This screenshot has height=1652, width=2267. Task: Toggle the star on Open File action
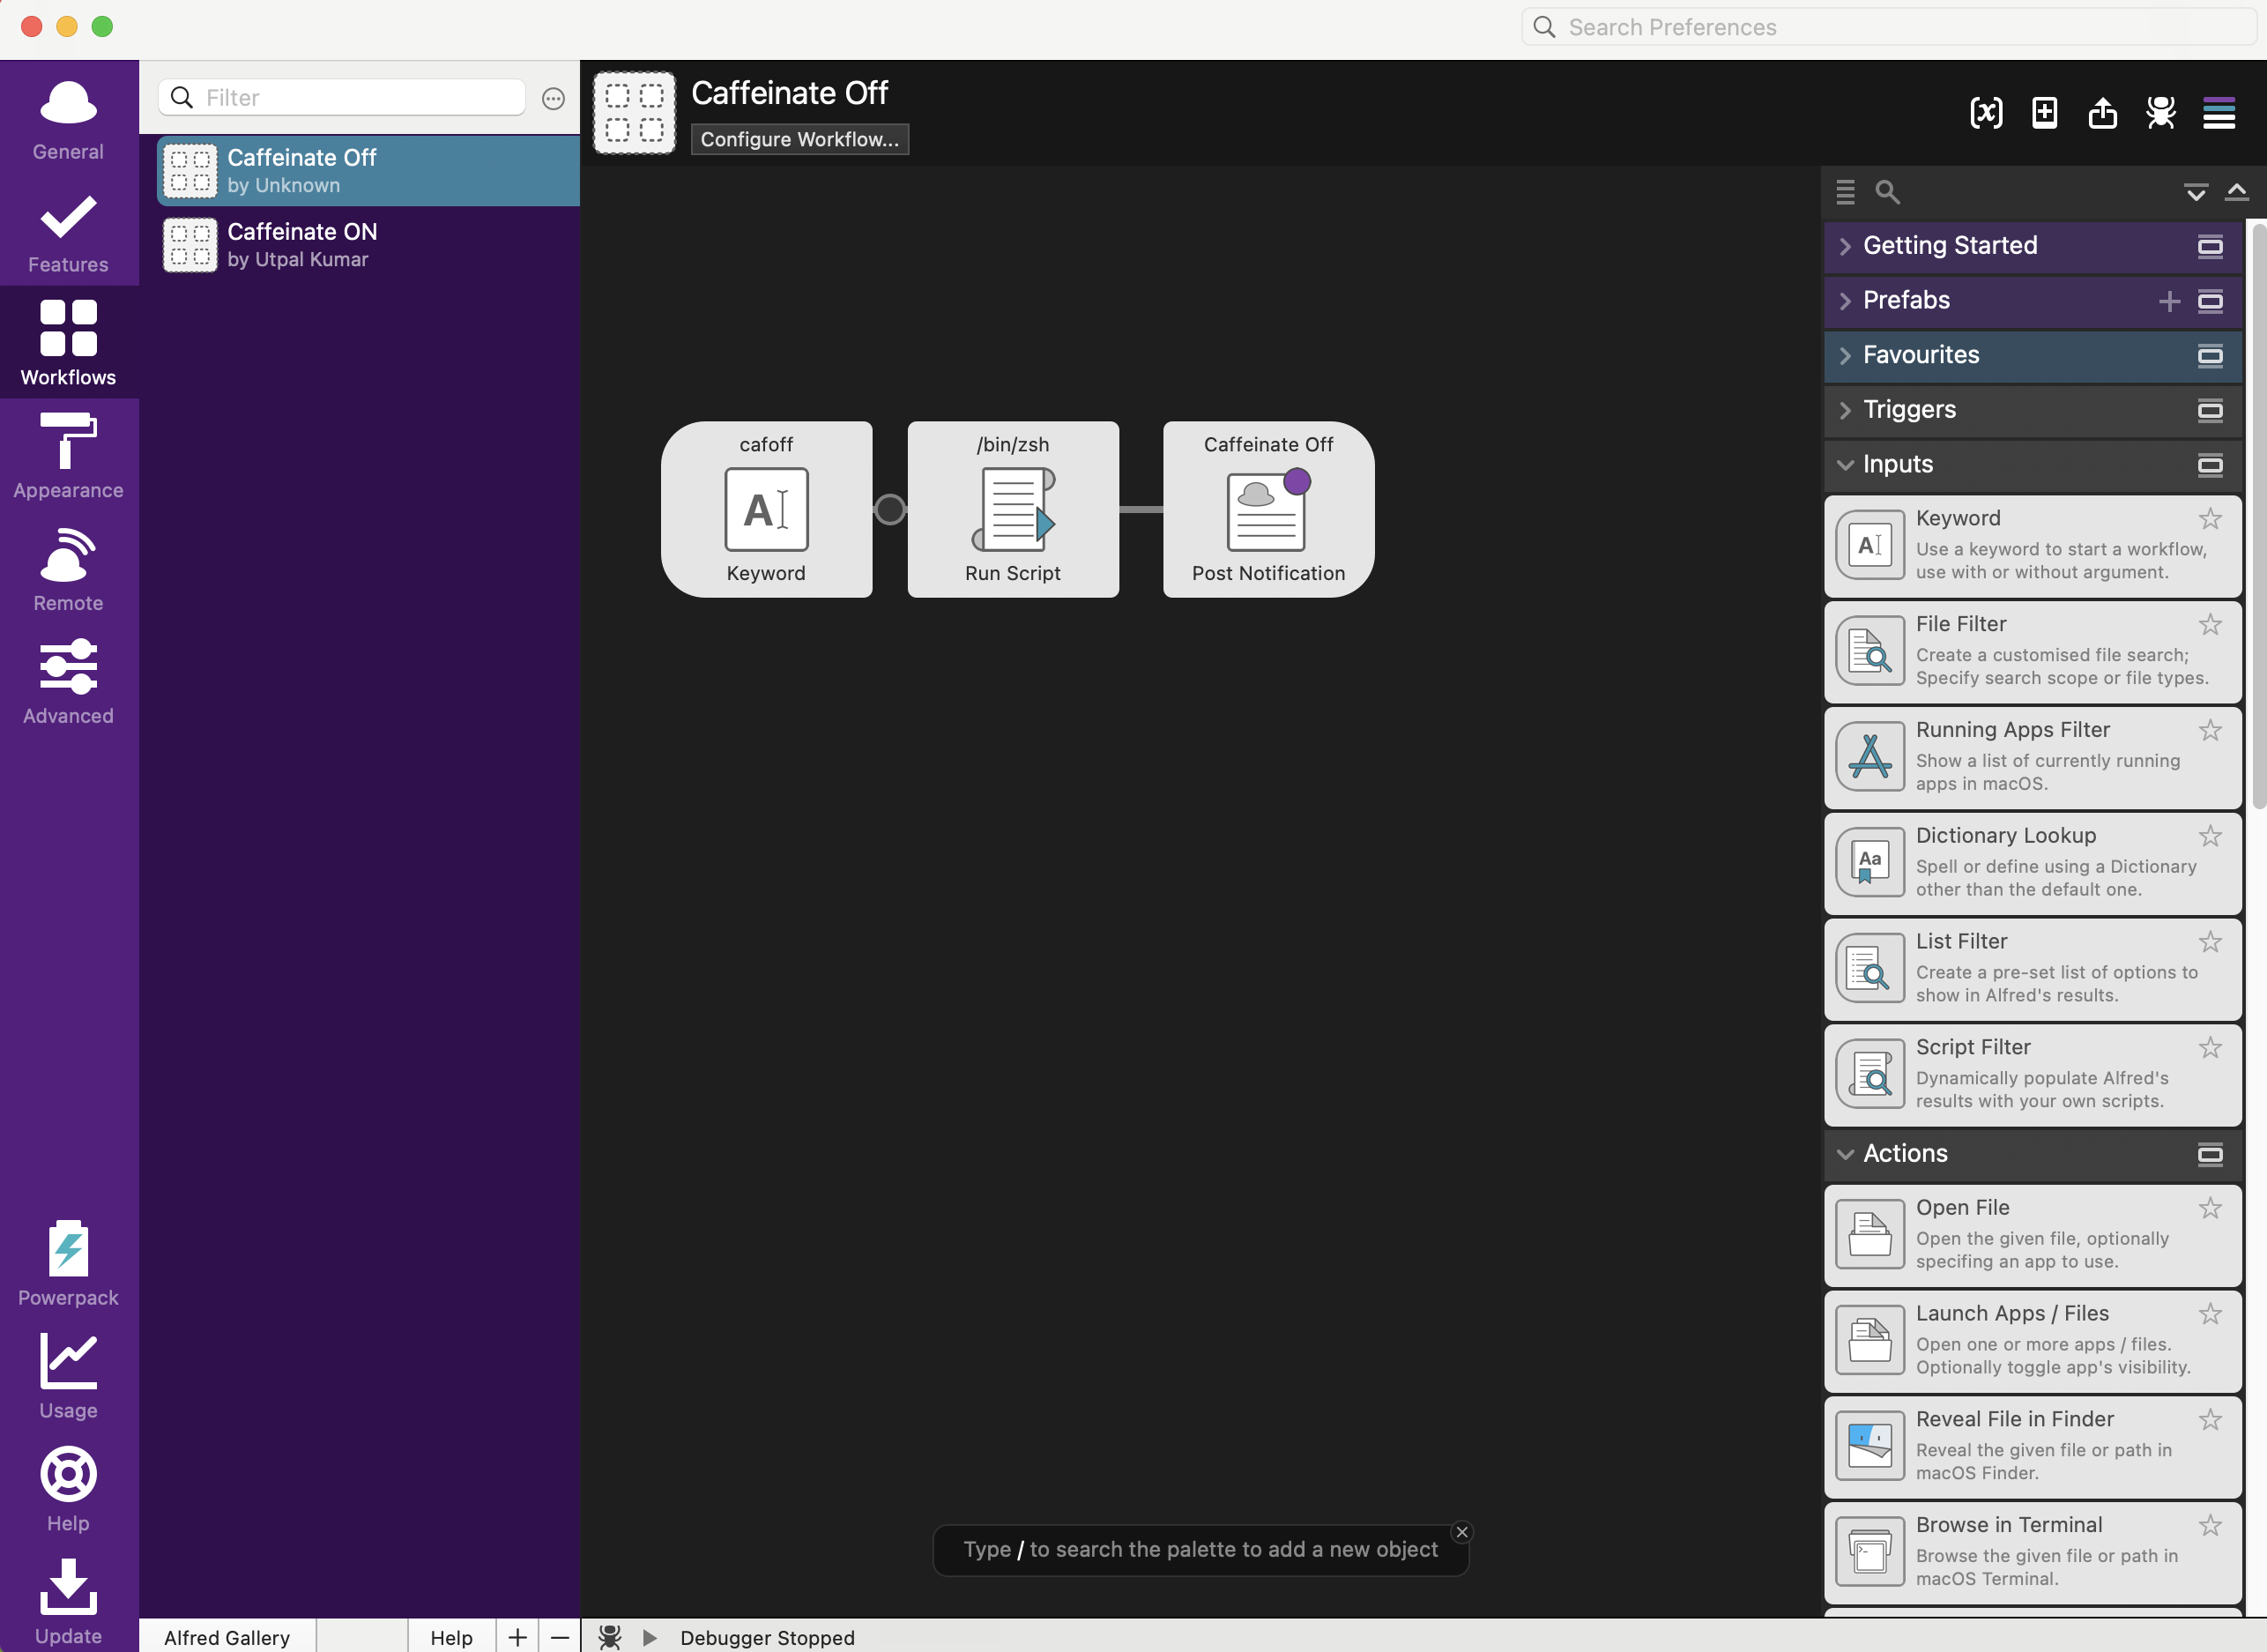coord(2209,1208)
